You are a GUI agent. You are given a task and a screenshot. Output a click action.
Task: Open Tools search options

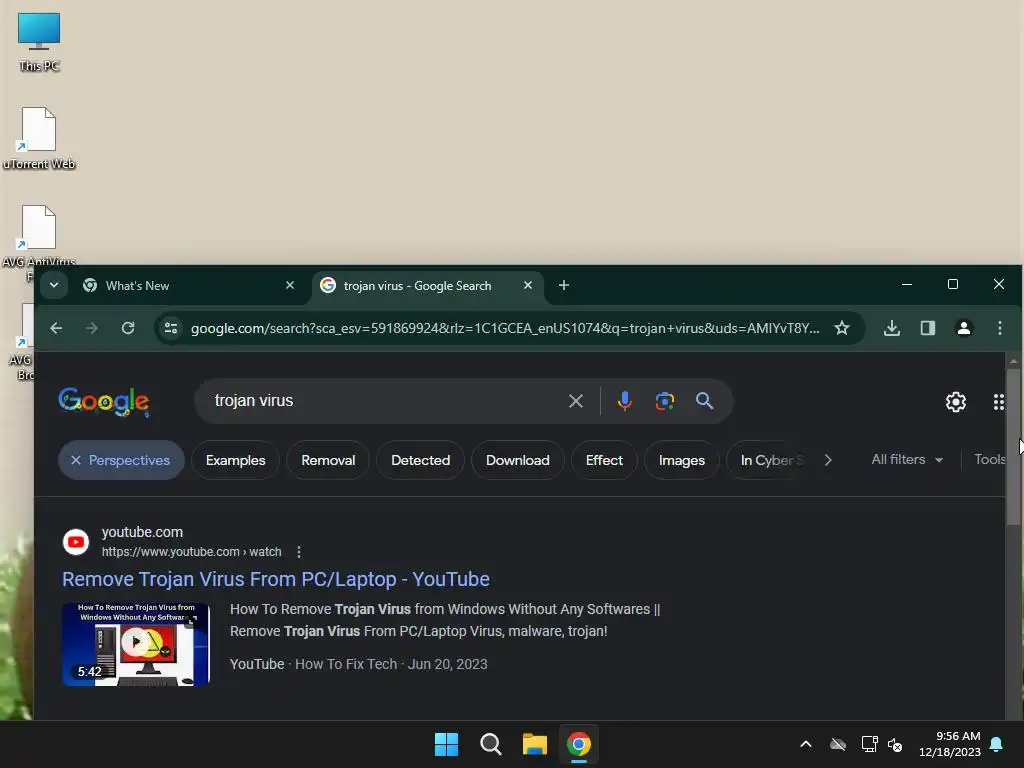coord(989,460)
